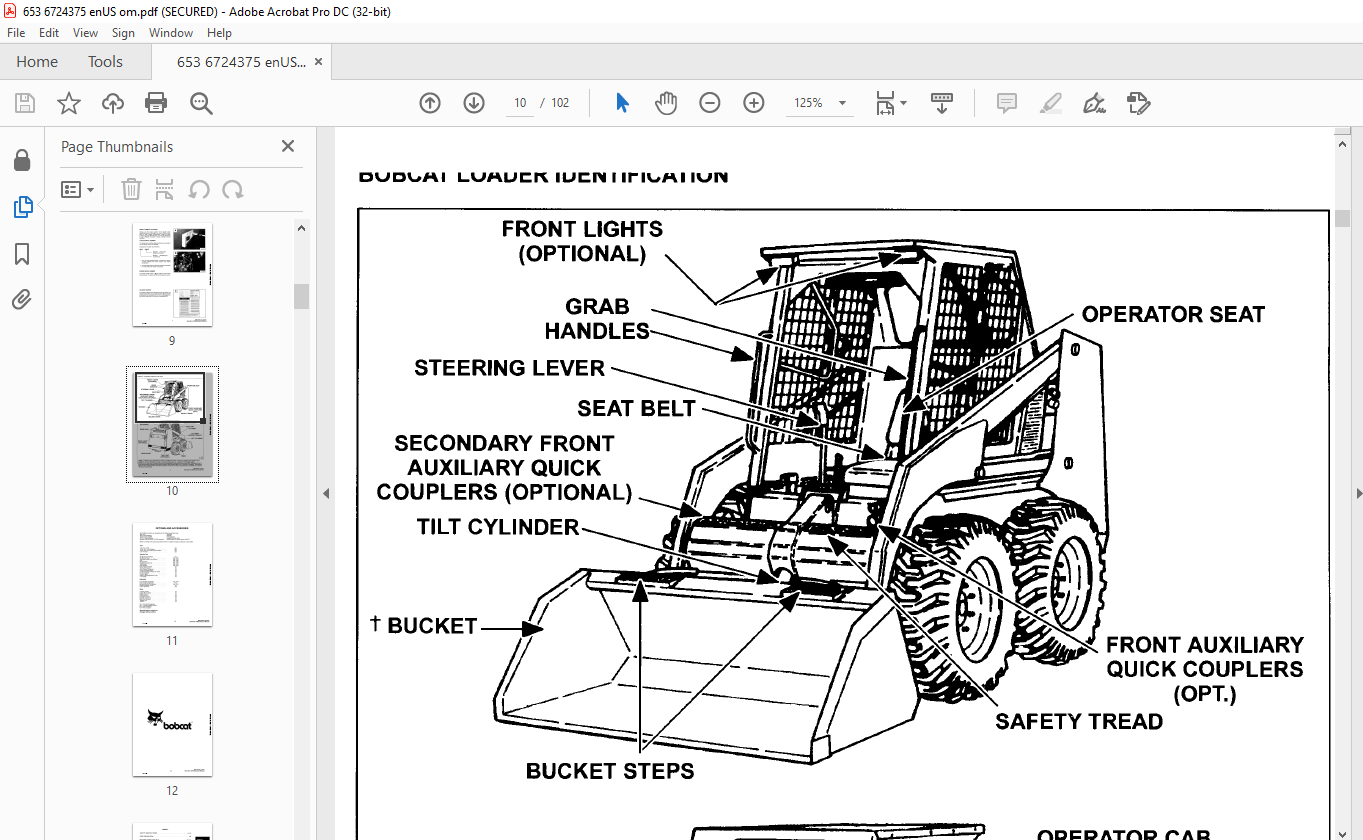Click the Home tab button
This screenshot has height=840, width=1363.
coord(37,62)
